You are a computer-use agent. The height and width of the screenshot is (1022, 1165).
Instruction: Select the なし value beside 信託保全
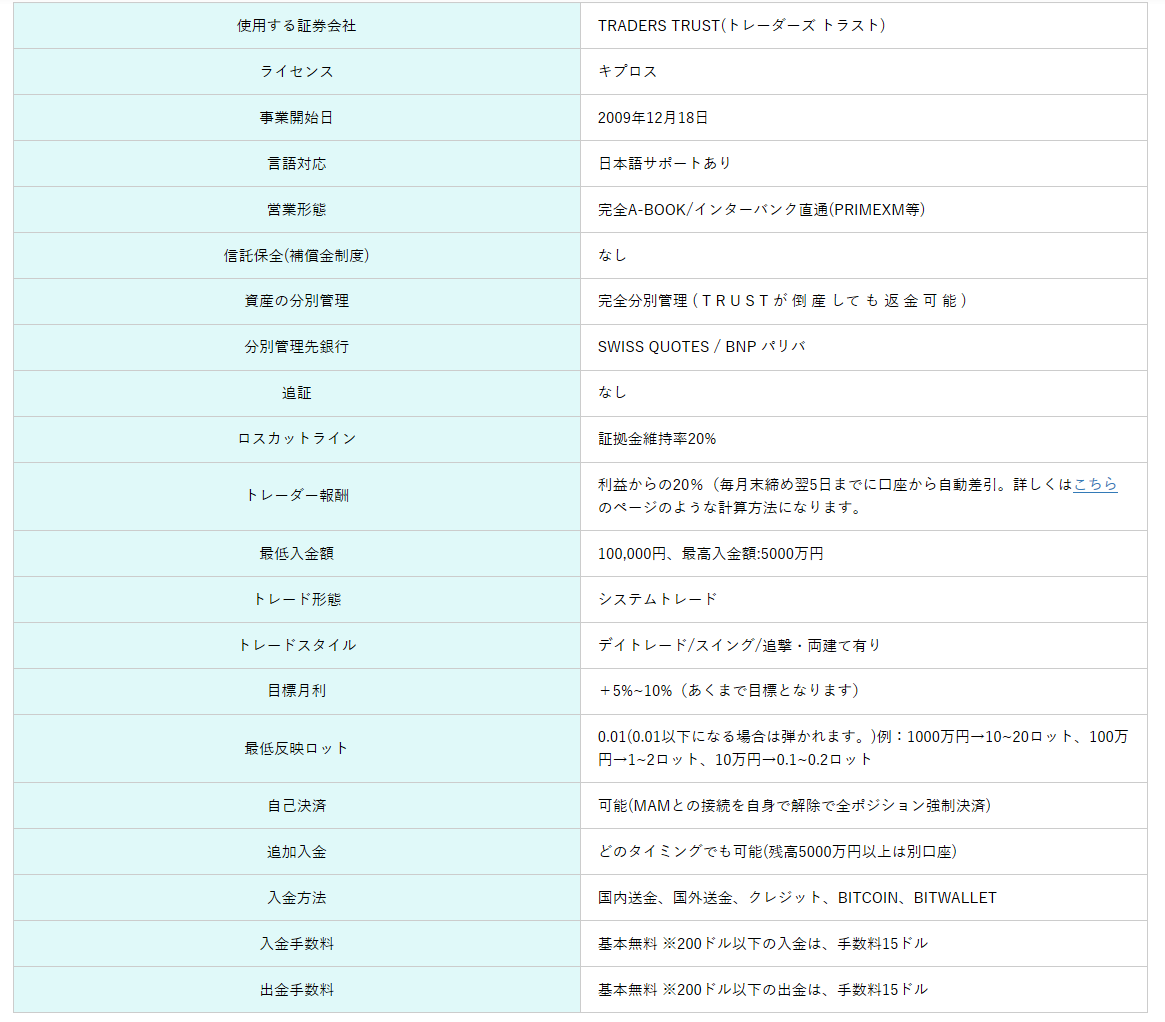click(x=612, y=256)
